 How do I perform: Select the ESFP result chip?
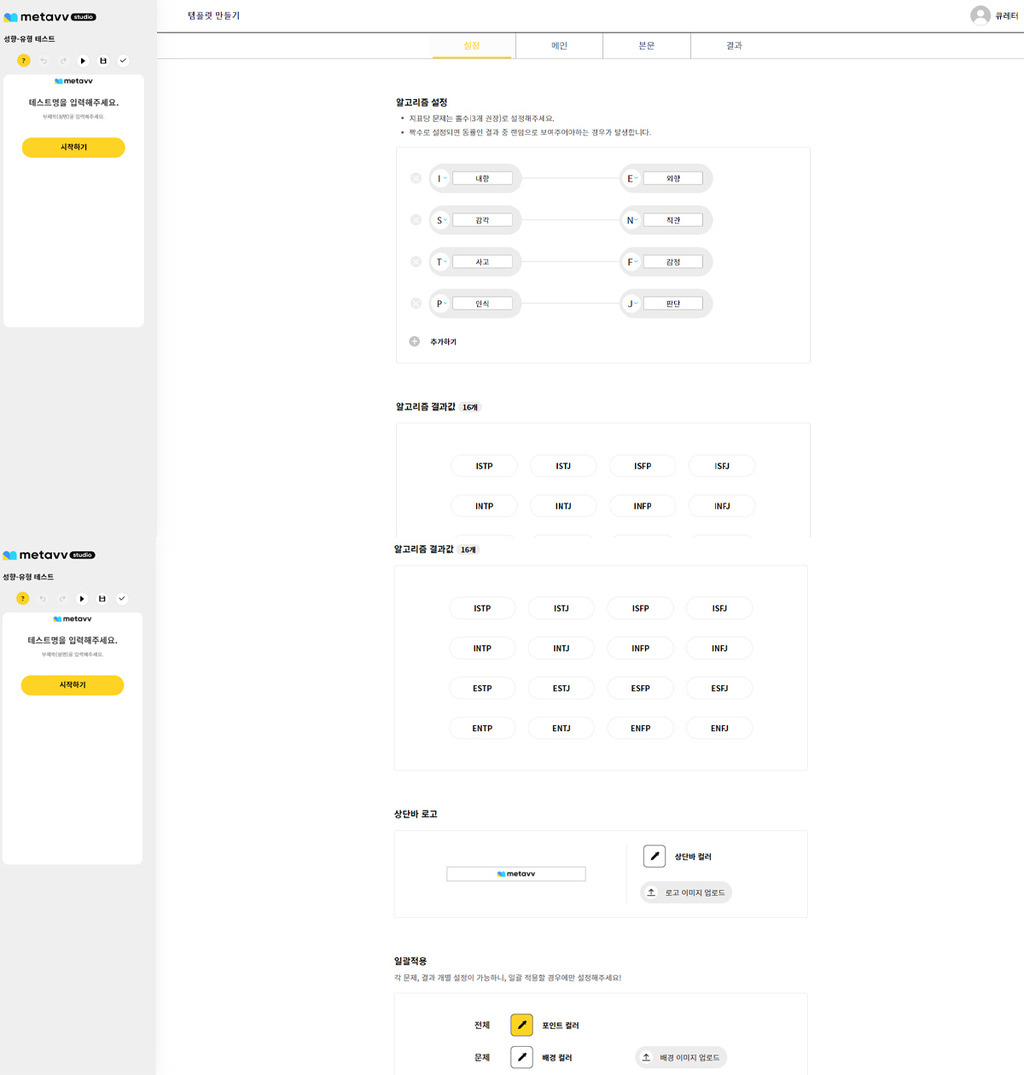click(x=640, y=688)
